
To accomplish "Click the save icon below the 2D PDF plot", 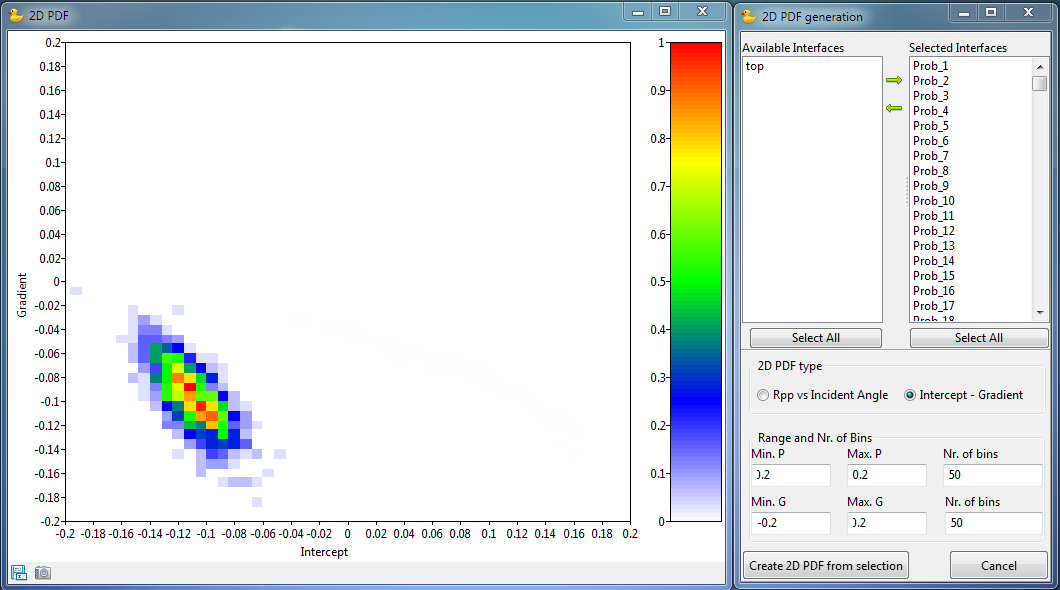I will pyautogui.click(x=19, y=573).
